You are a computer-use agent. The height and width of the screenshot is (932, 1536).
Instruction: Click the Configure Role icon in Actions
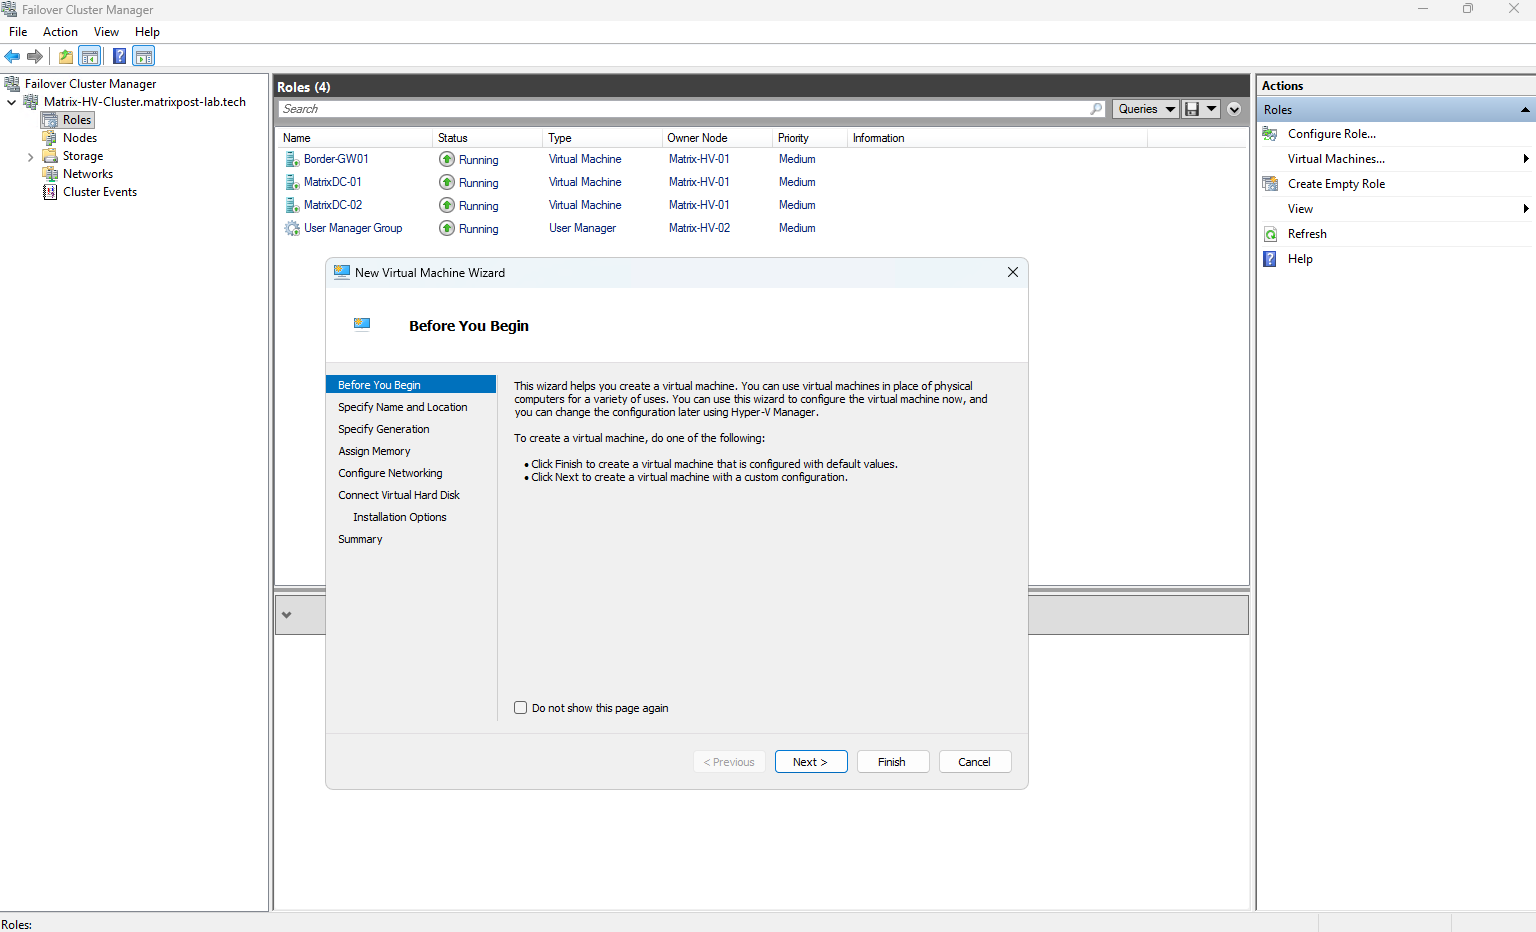click(1270, 134)
